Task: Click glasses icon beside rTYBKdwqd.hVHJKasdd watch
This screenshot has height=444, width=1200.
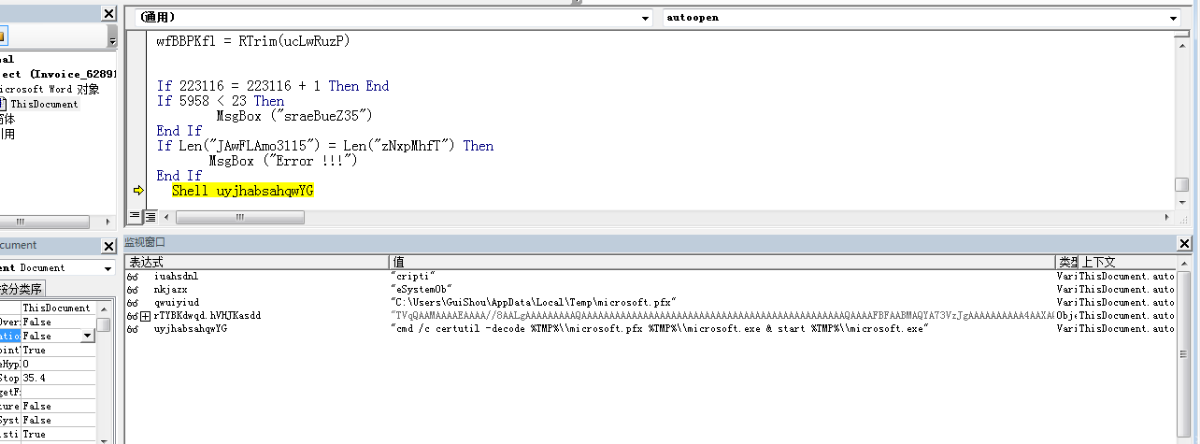Action: click(131, 316)
